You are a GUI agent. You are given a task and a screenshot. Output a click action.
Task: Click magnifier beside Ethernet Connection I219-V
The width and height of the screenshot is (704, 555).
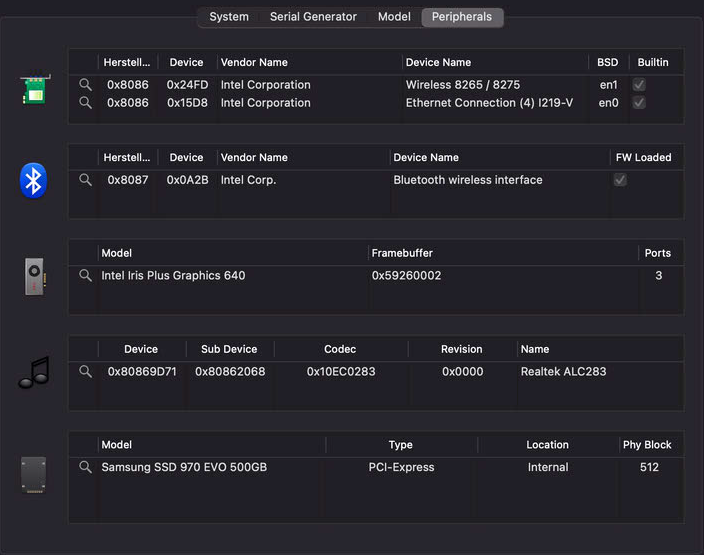point(85,103)
